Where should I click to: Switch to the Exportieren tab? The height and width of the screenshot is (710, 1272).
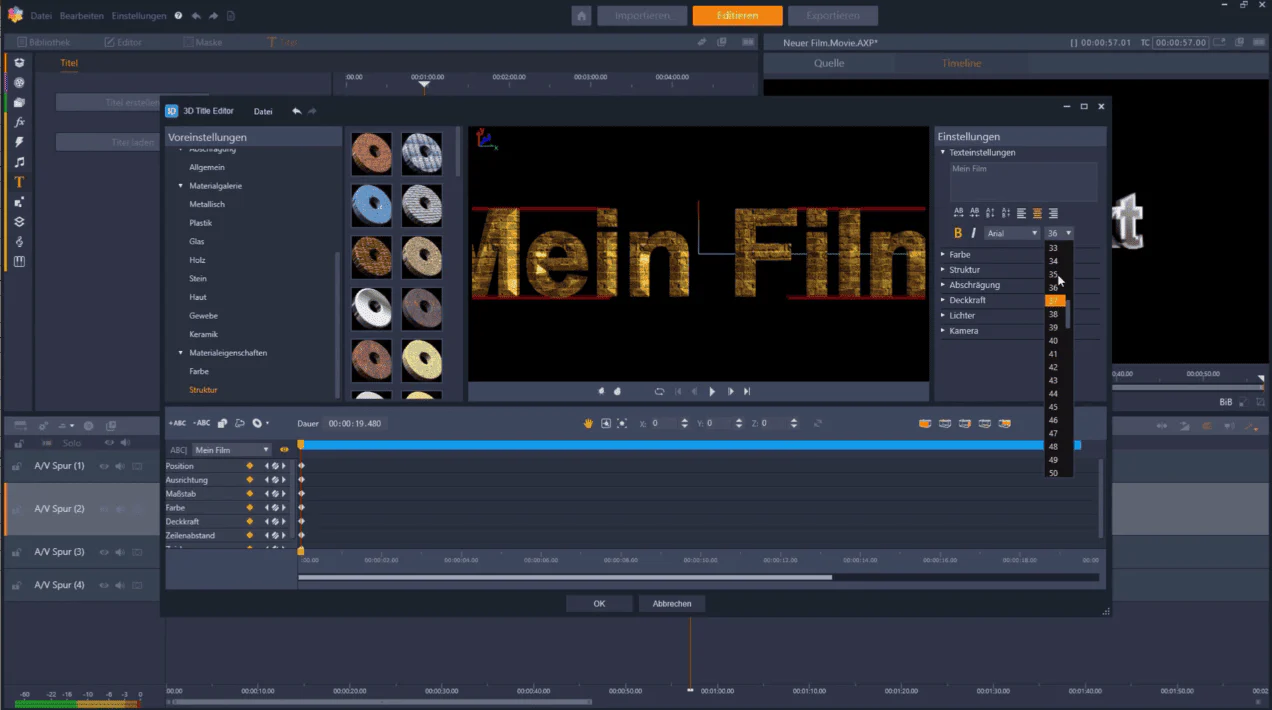pos(832,16)
